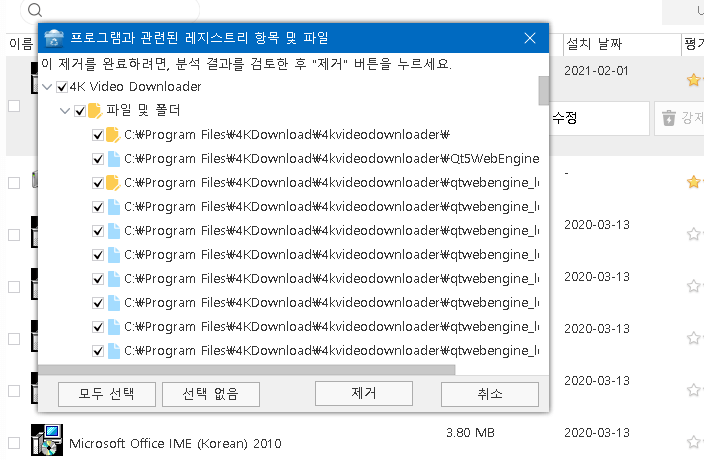Image resolution: width=704 pixels, height=460 pixels.
Task: Click the dialog's vertical scrollbar thumb
Action: click(543, 90)
